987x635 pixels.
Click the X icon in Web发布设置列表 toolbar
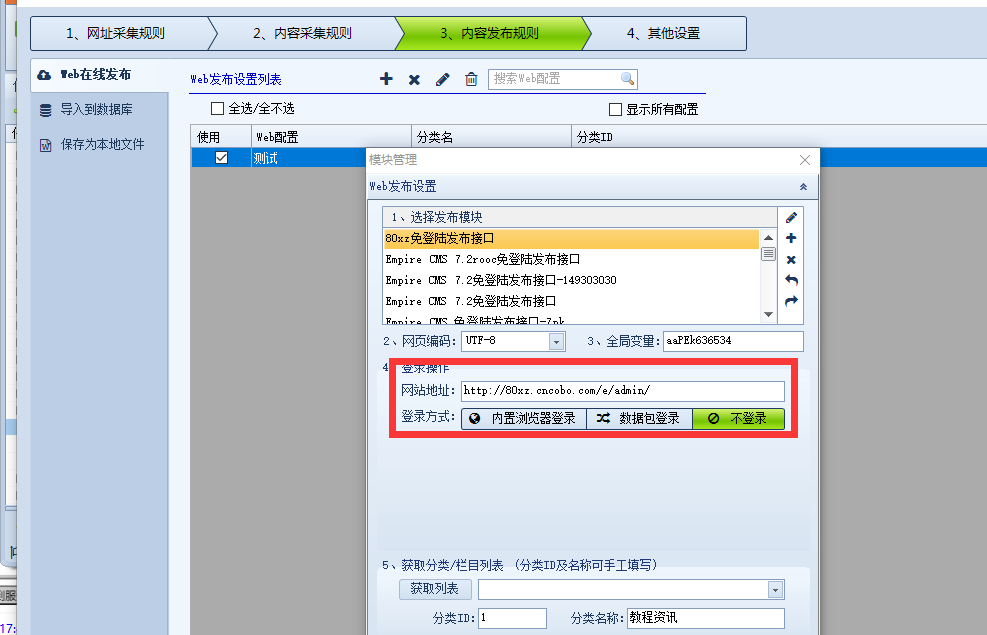click(x=414, y=79)
